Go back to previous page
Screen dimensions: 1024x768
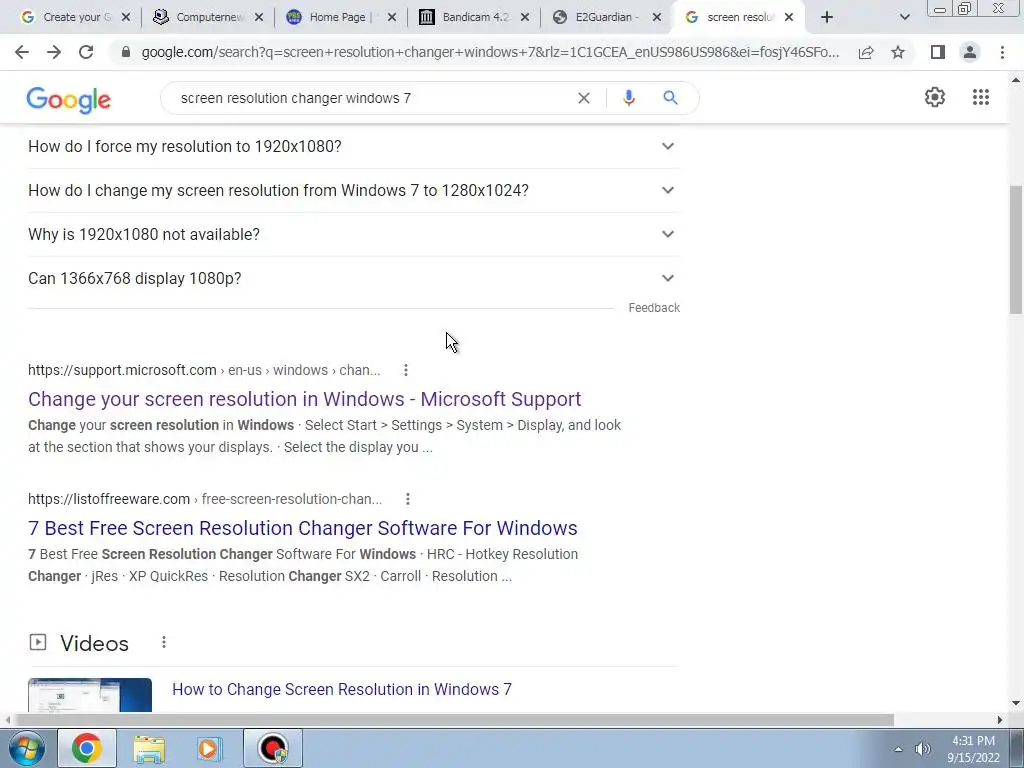[22, 52]
